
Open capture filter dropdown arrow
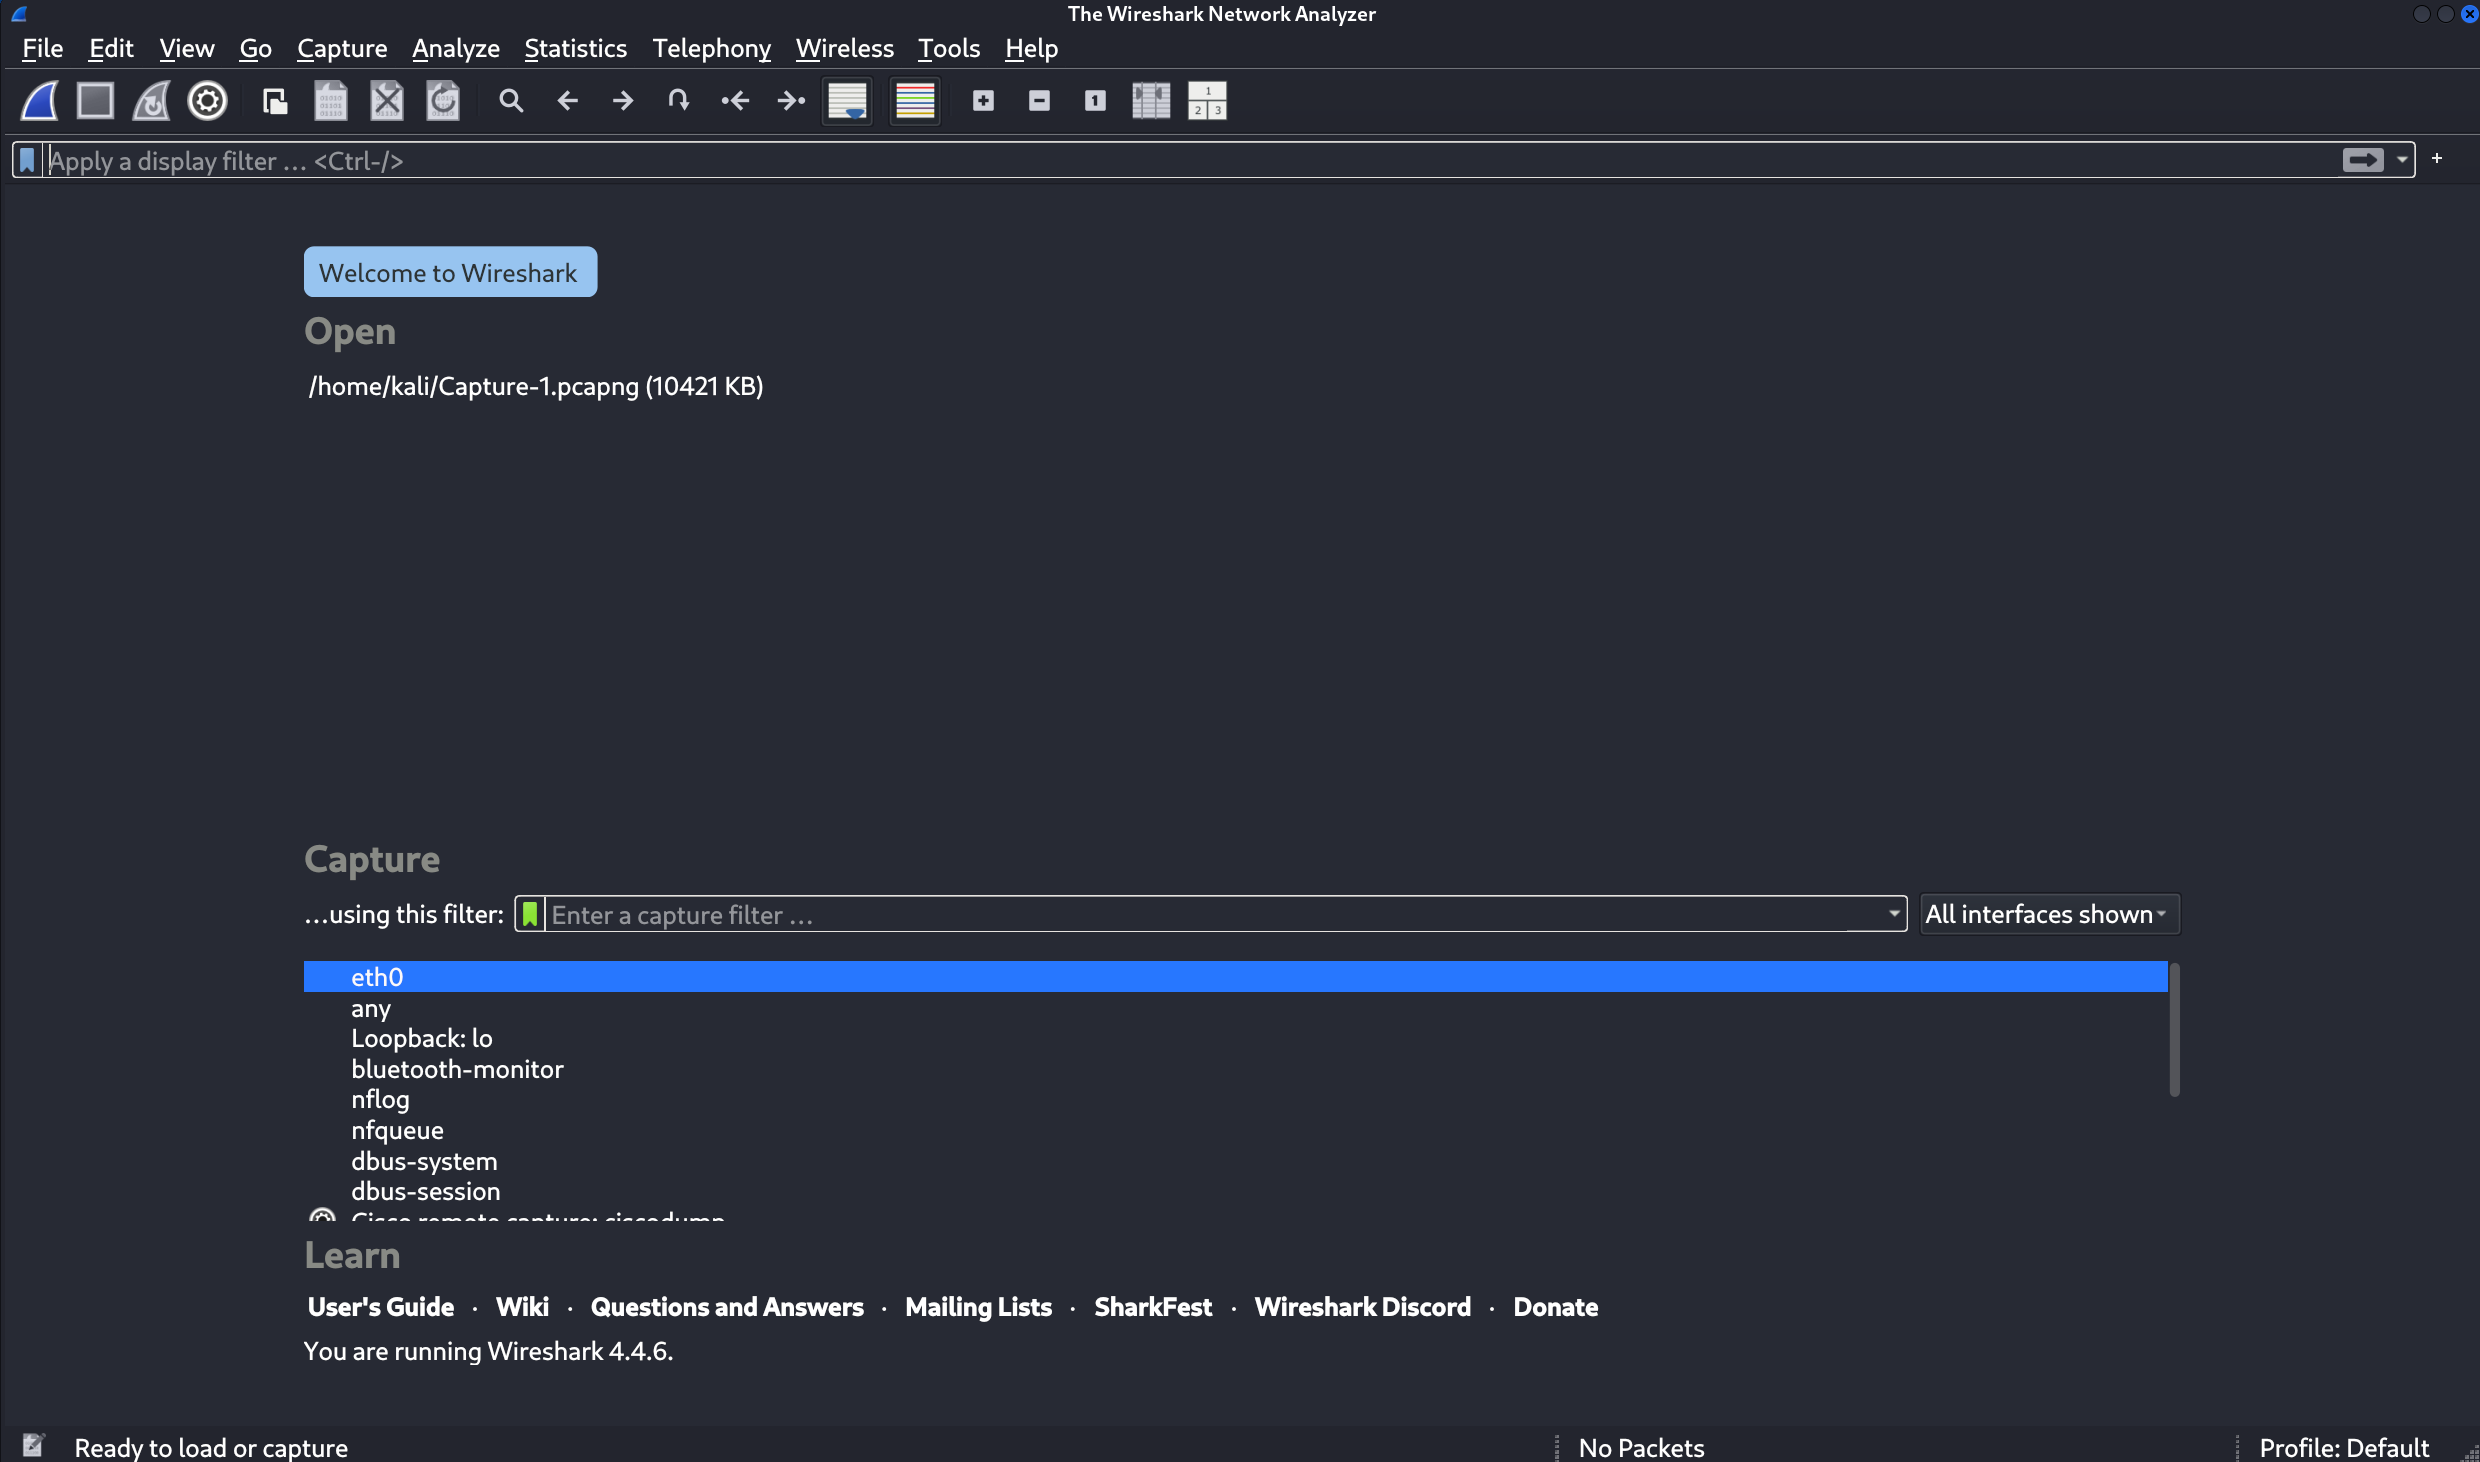coord(1894,914)
